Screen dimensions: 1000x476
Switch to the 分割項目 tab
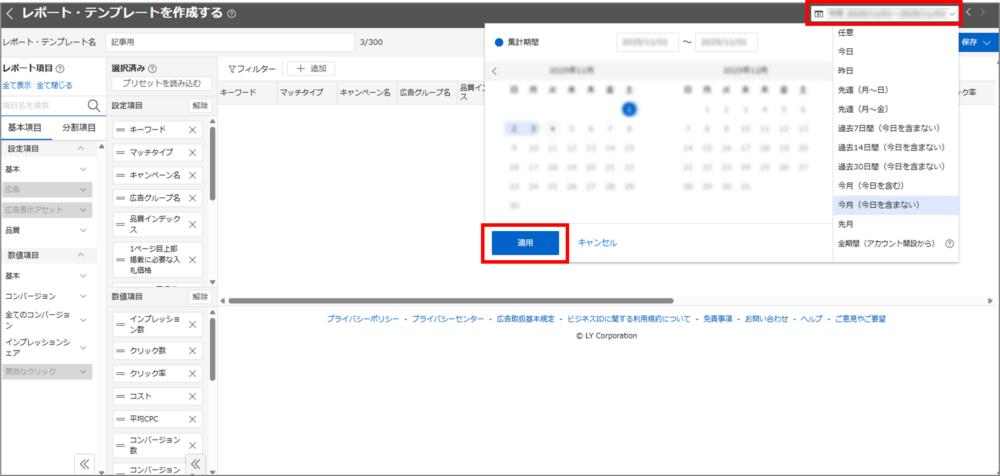click(x=79, y=128)
